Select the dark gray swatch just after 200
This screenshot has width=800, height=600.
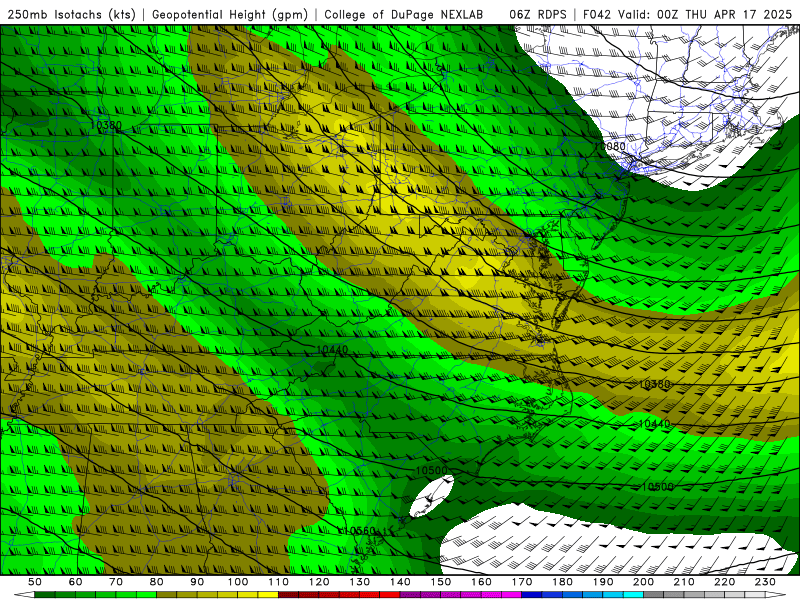[x=654, y=595]
